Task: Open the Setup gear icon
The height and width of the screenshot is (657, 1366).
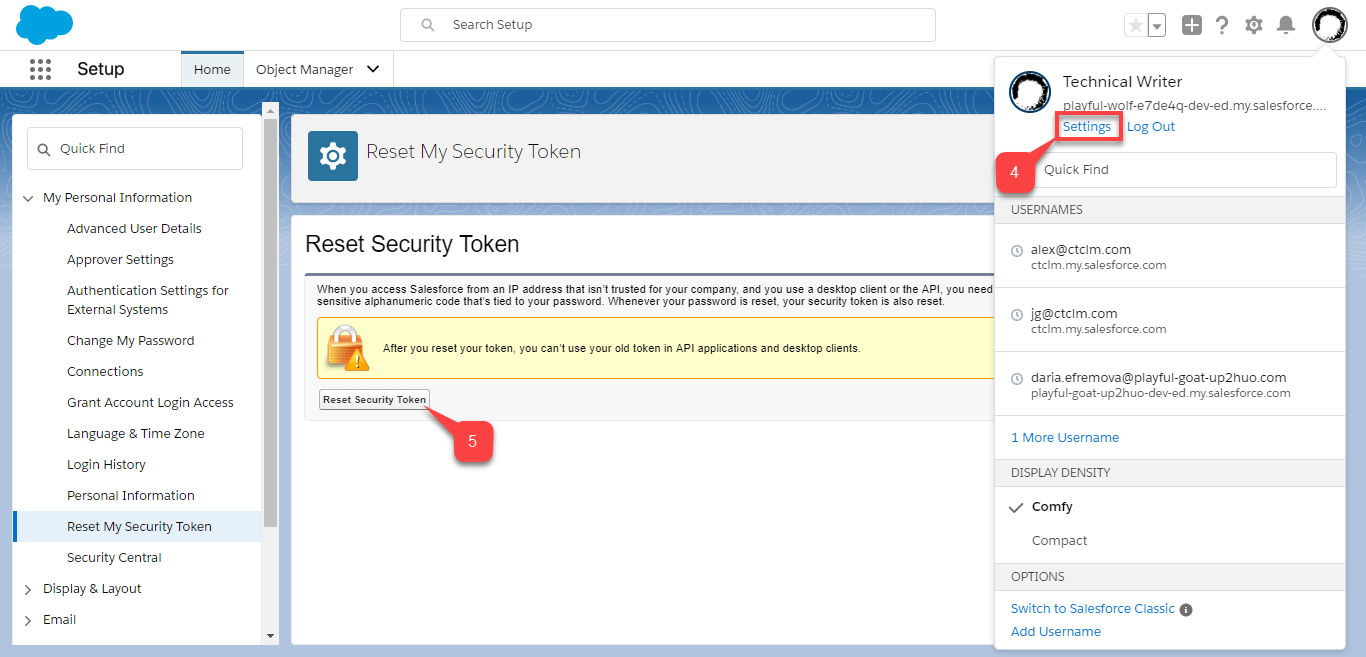Action: click(x=1254, y=25)
